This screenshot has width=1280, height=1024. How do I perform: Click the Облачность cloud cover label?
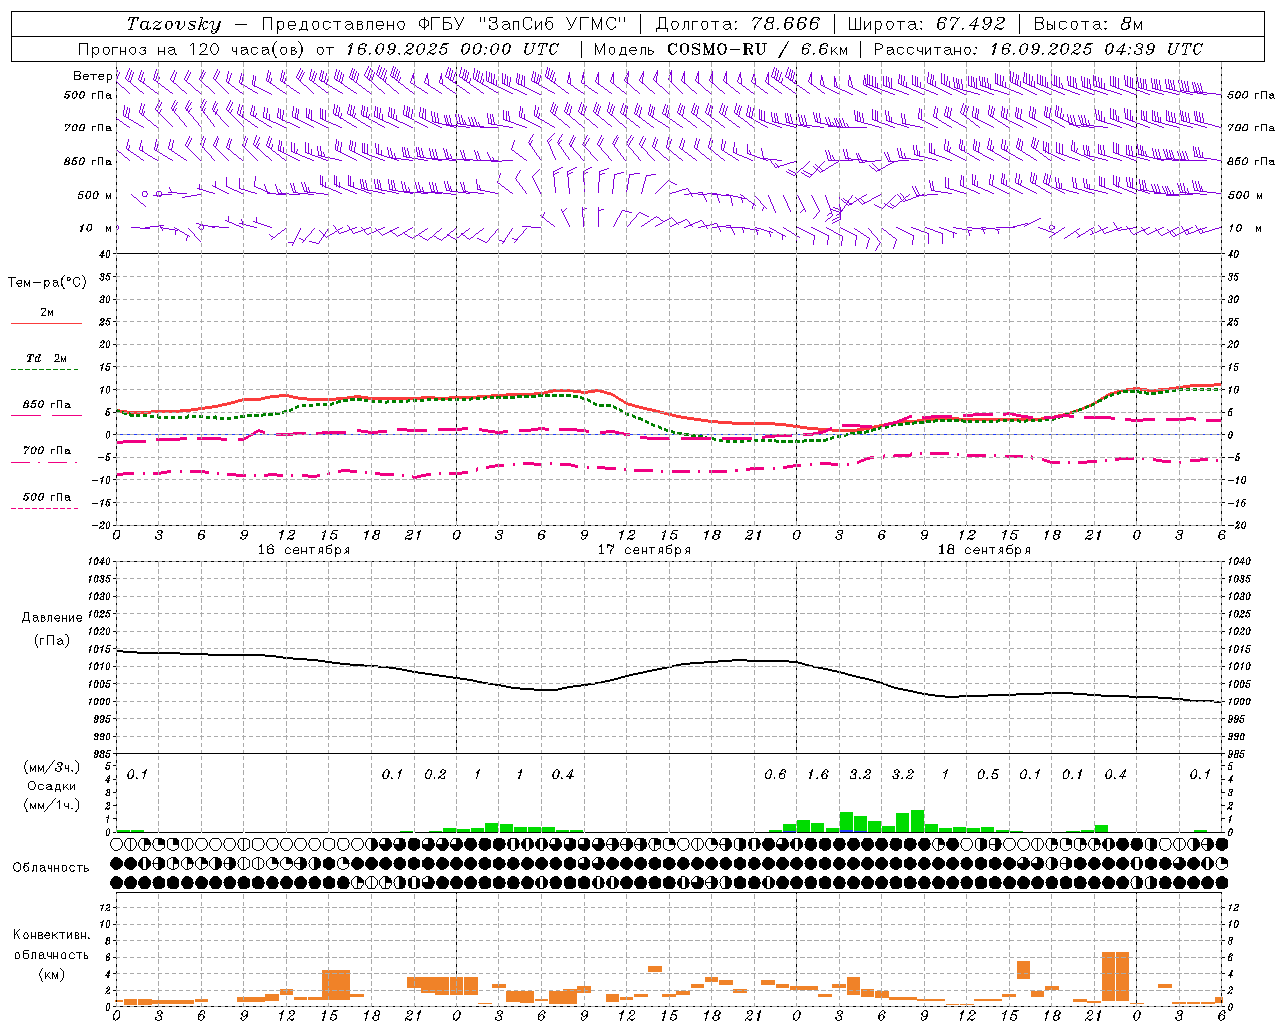(51, 868)
